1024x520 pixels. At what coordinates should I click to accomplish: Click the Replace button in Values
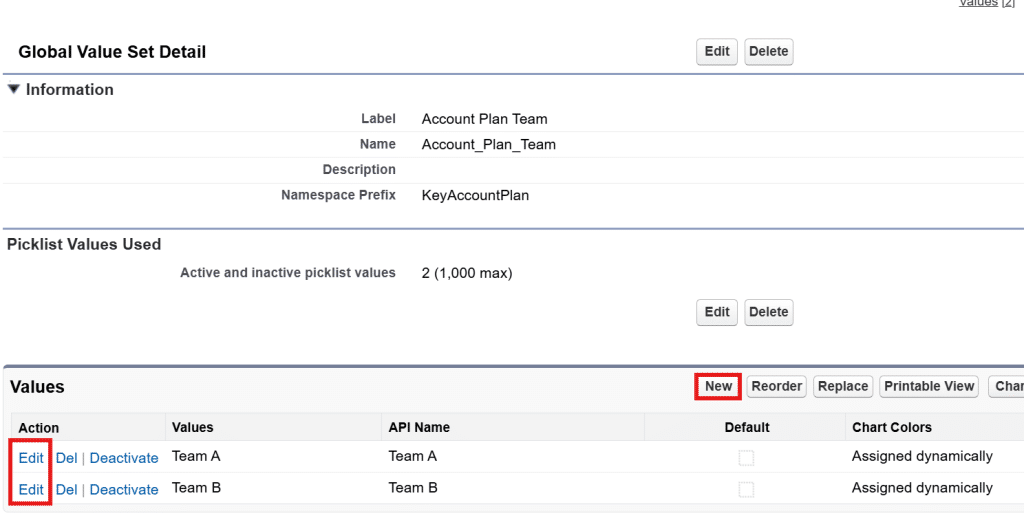[x=843, y=387]
